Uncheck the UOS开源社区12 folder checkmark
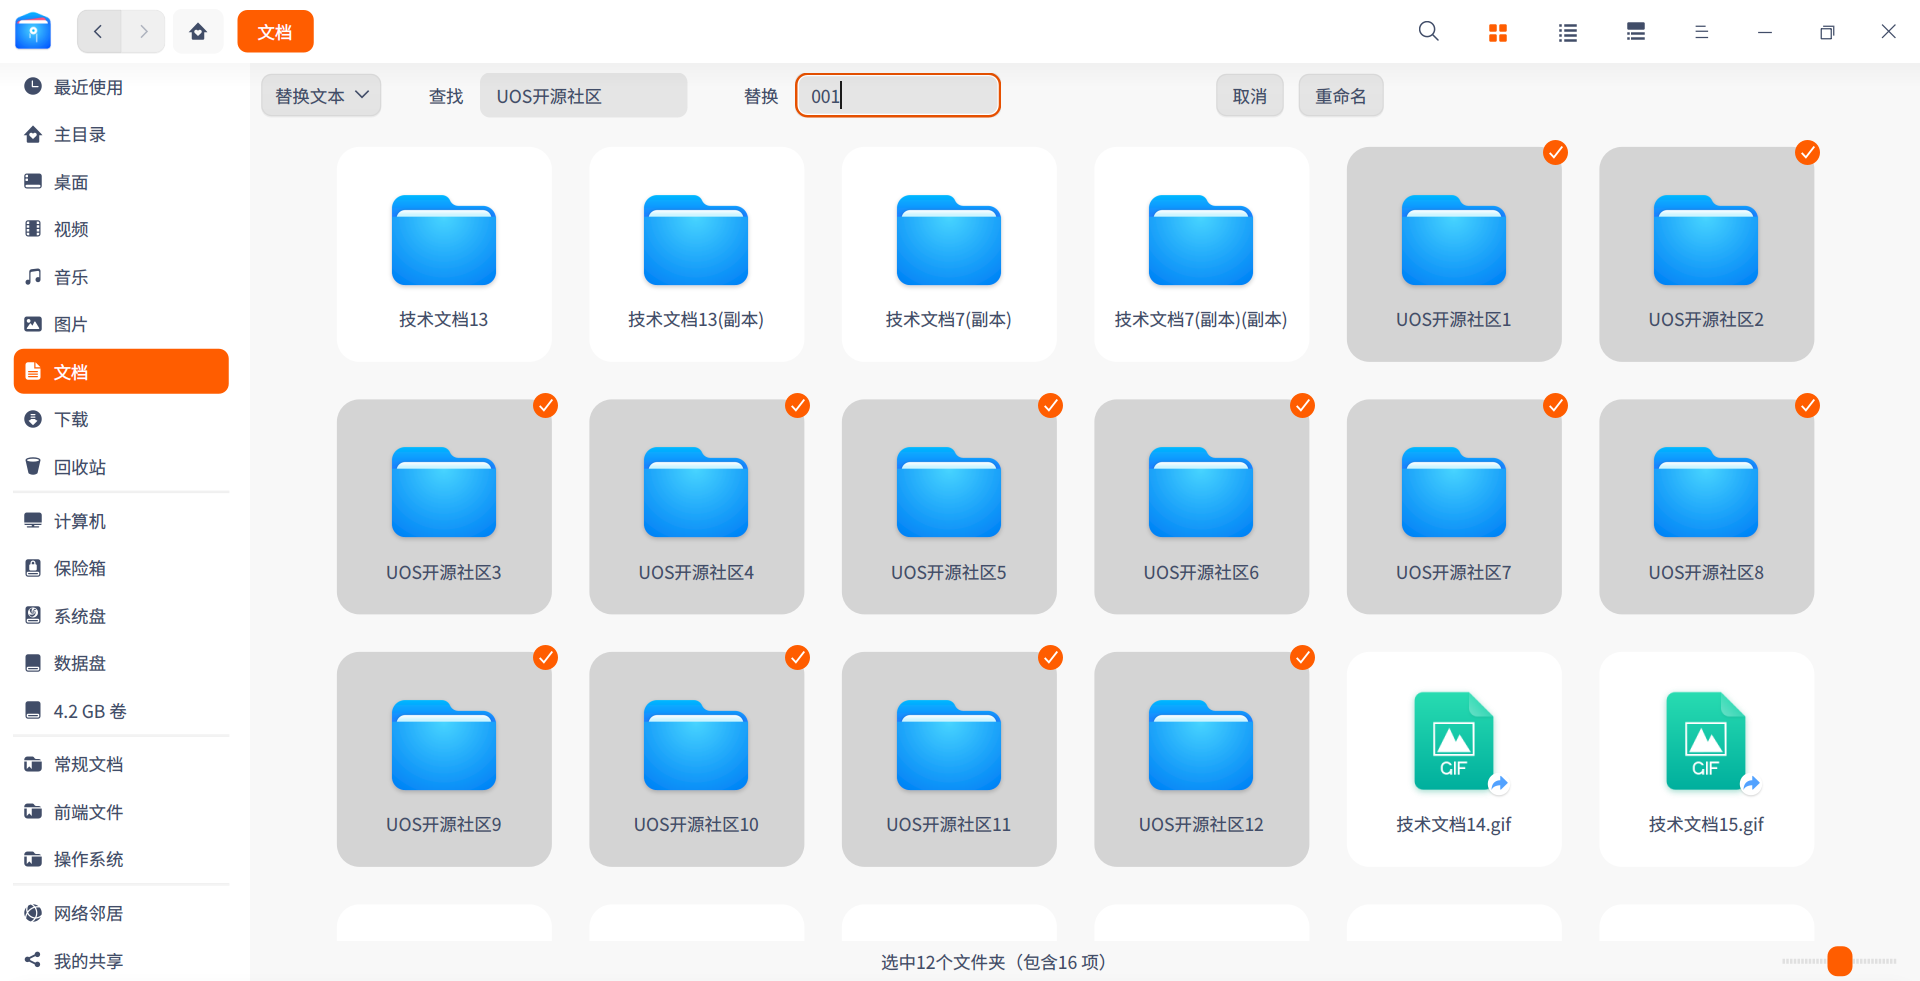 pos(1302,657)
